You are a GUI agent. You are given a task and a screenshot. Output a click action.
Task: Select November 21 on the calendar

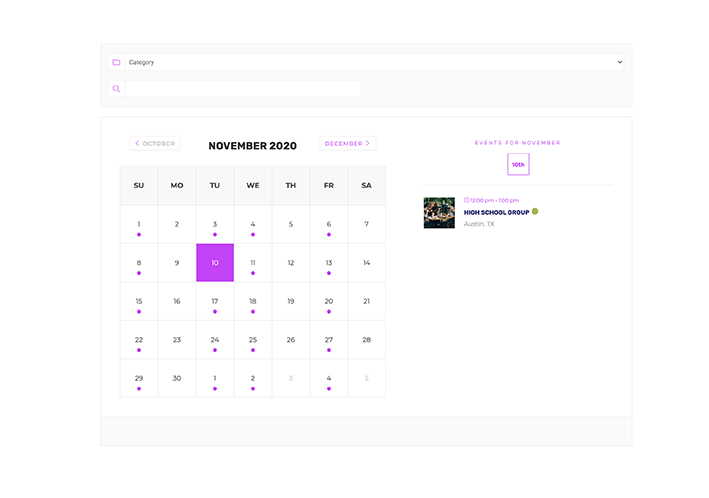(367, 301)
